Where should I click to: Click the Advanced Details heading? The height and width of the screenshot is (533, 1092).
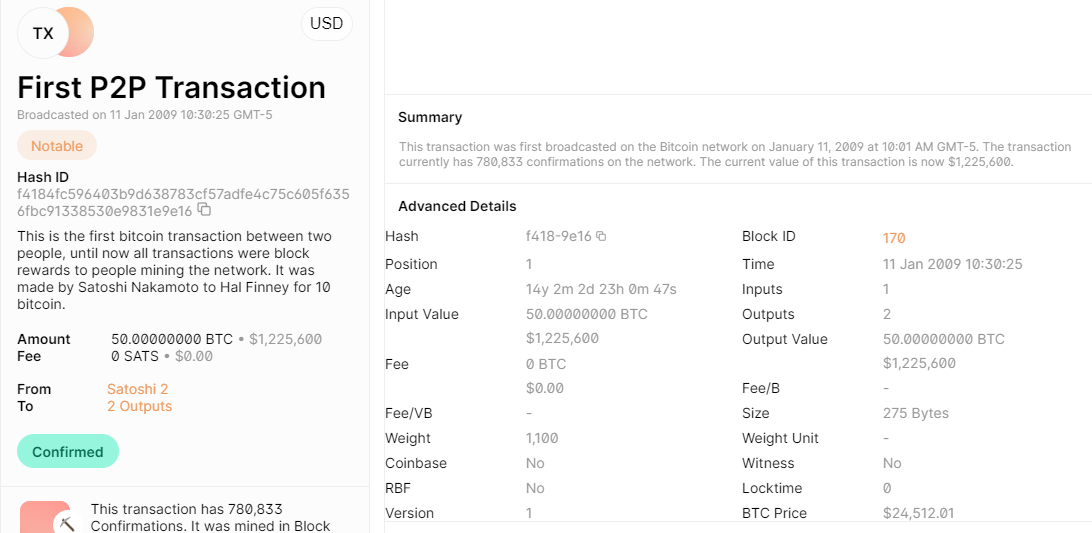pyautogui.click(x=458, y=206)
